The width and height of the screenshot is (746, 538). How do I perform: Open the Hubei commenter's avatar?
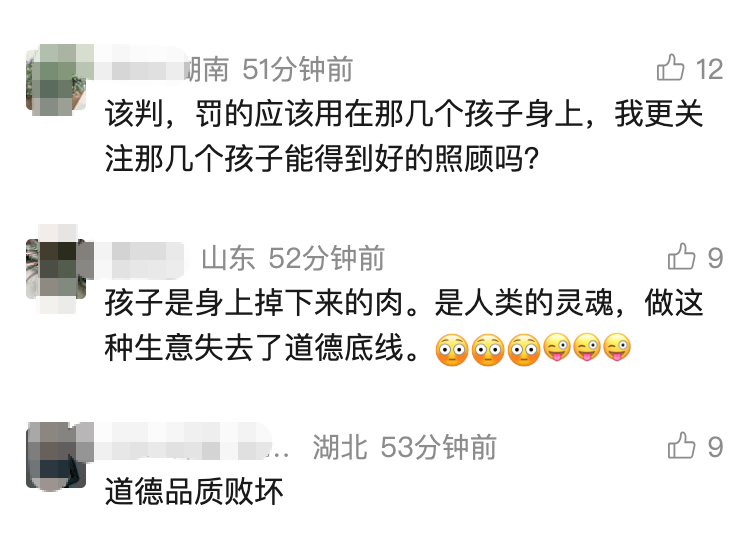56,456
